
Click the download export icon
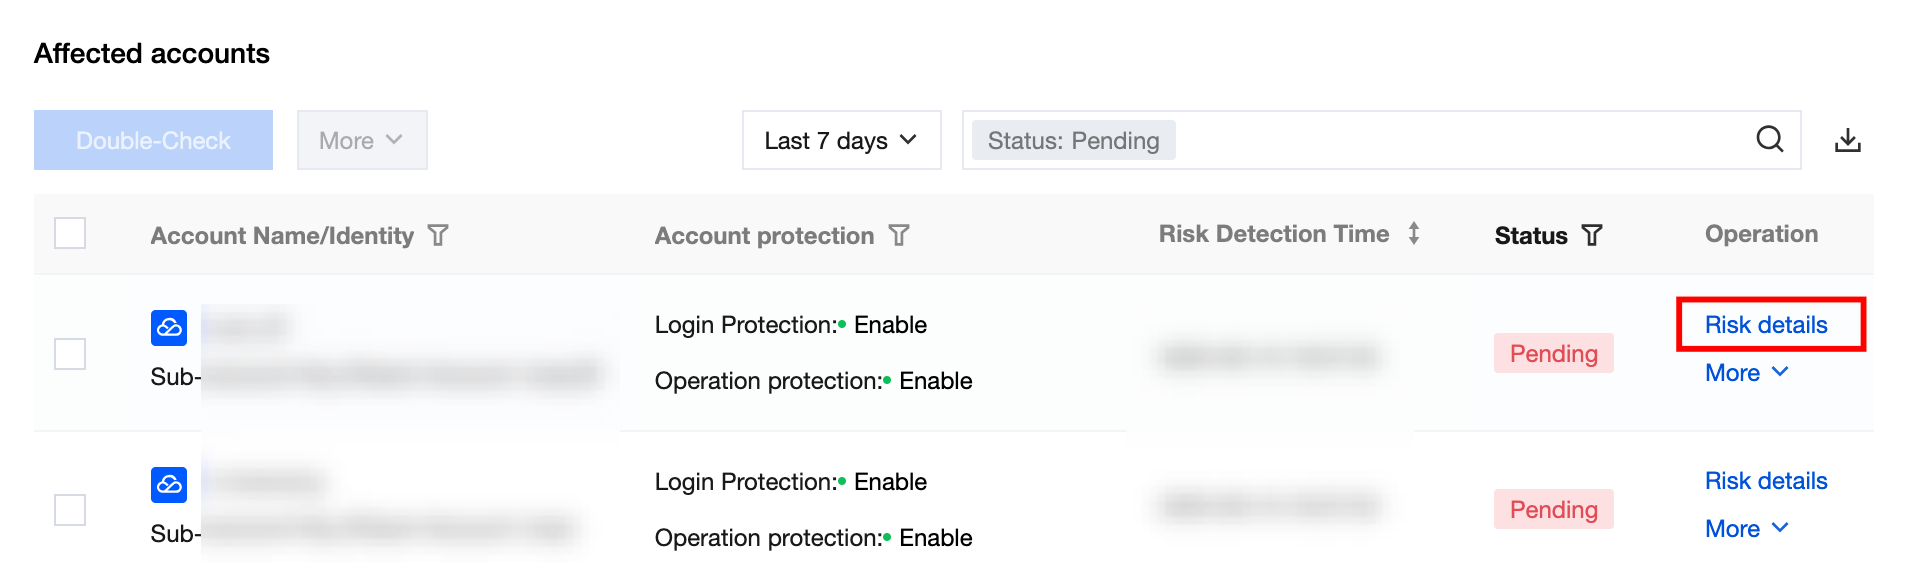(1847, 140)
